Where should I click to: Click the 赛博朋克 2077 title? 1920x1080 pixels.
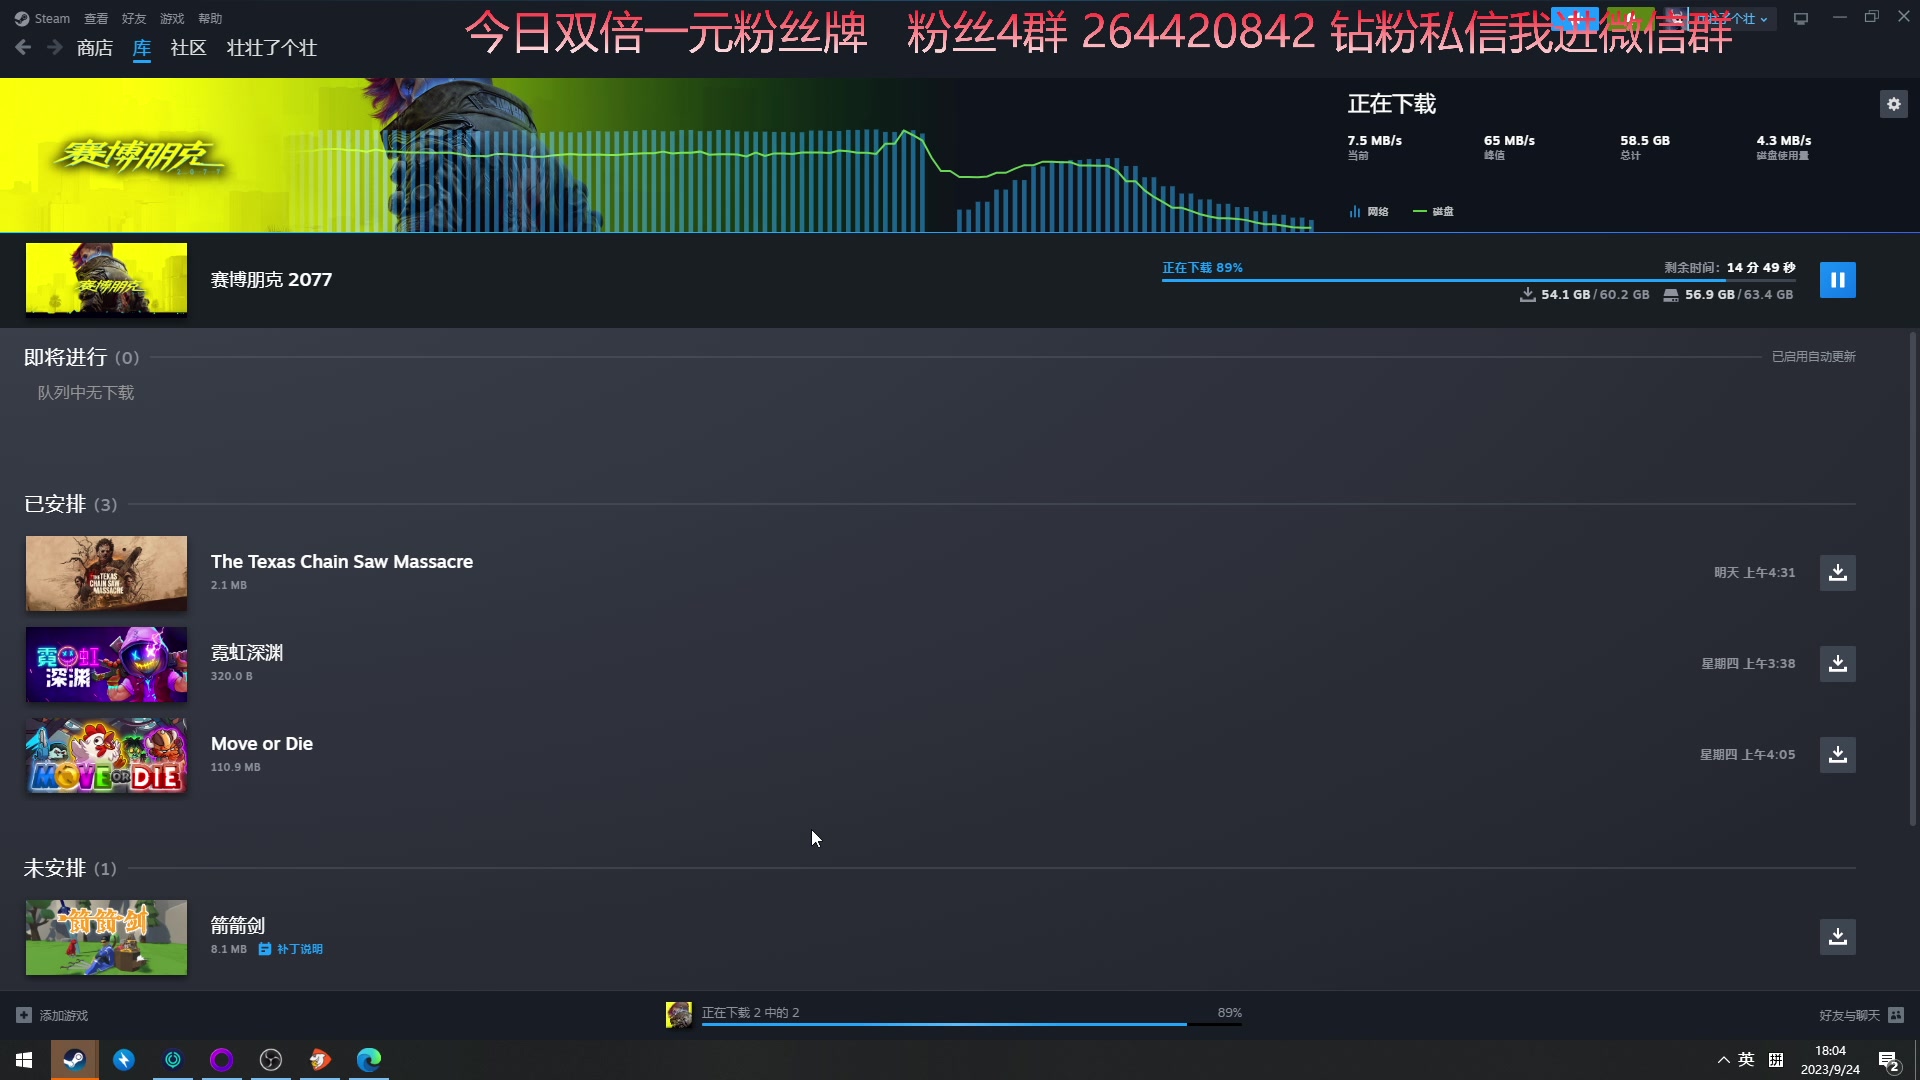click(271, 280)
